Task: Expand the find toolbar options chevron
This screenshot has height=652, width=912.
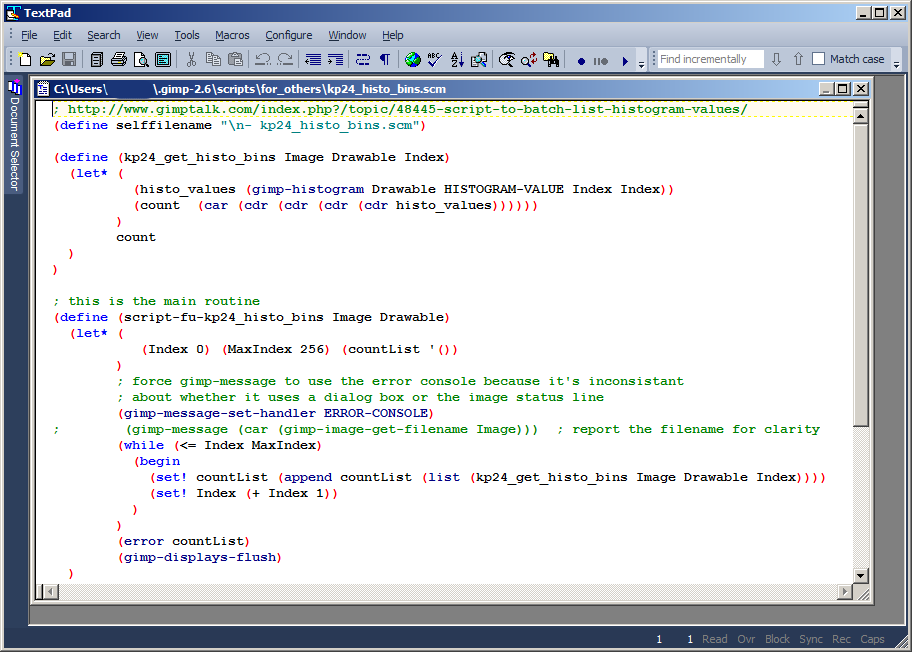Action: 896,63
